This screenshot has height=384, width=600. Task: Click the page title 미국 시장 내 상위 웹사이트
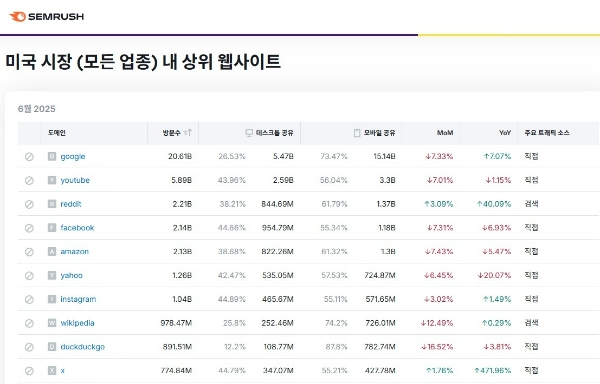(143, 62)
